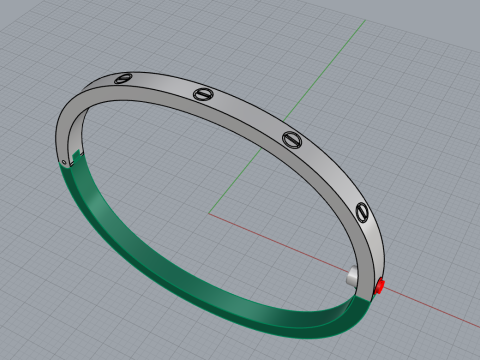Select the red pin on the bracelet

[x=379, y=287]
